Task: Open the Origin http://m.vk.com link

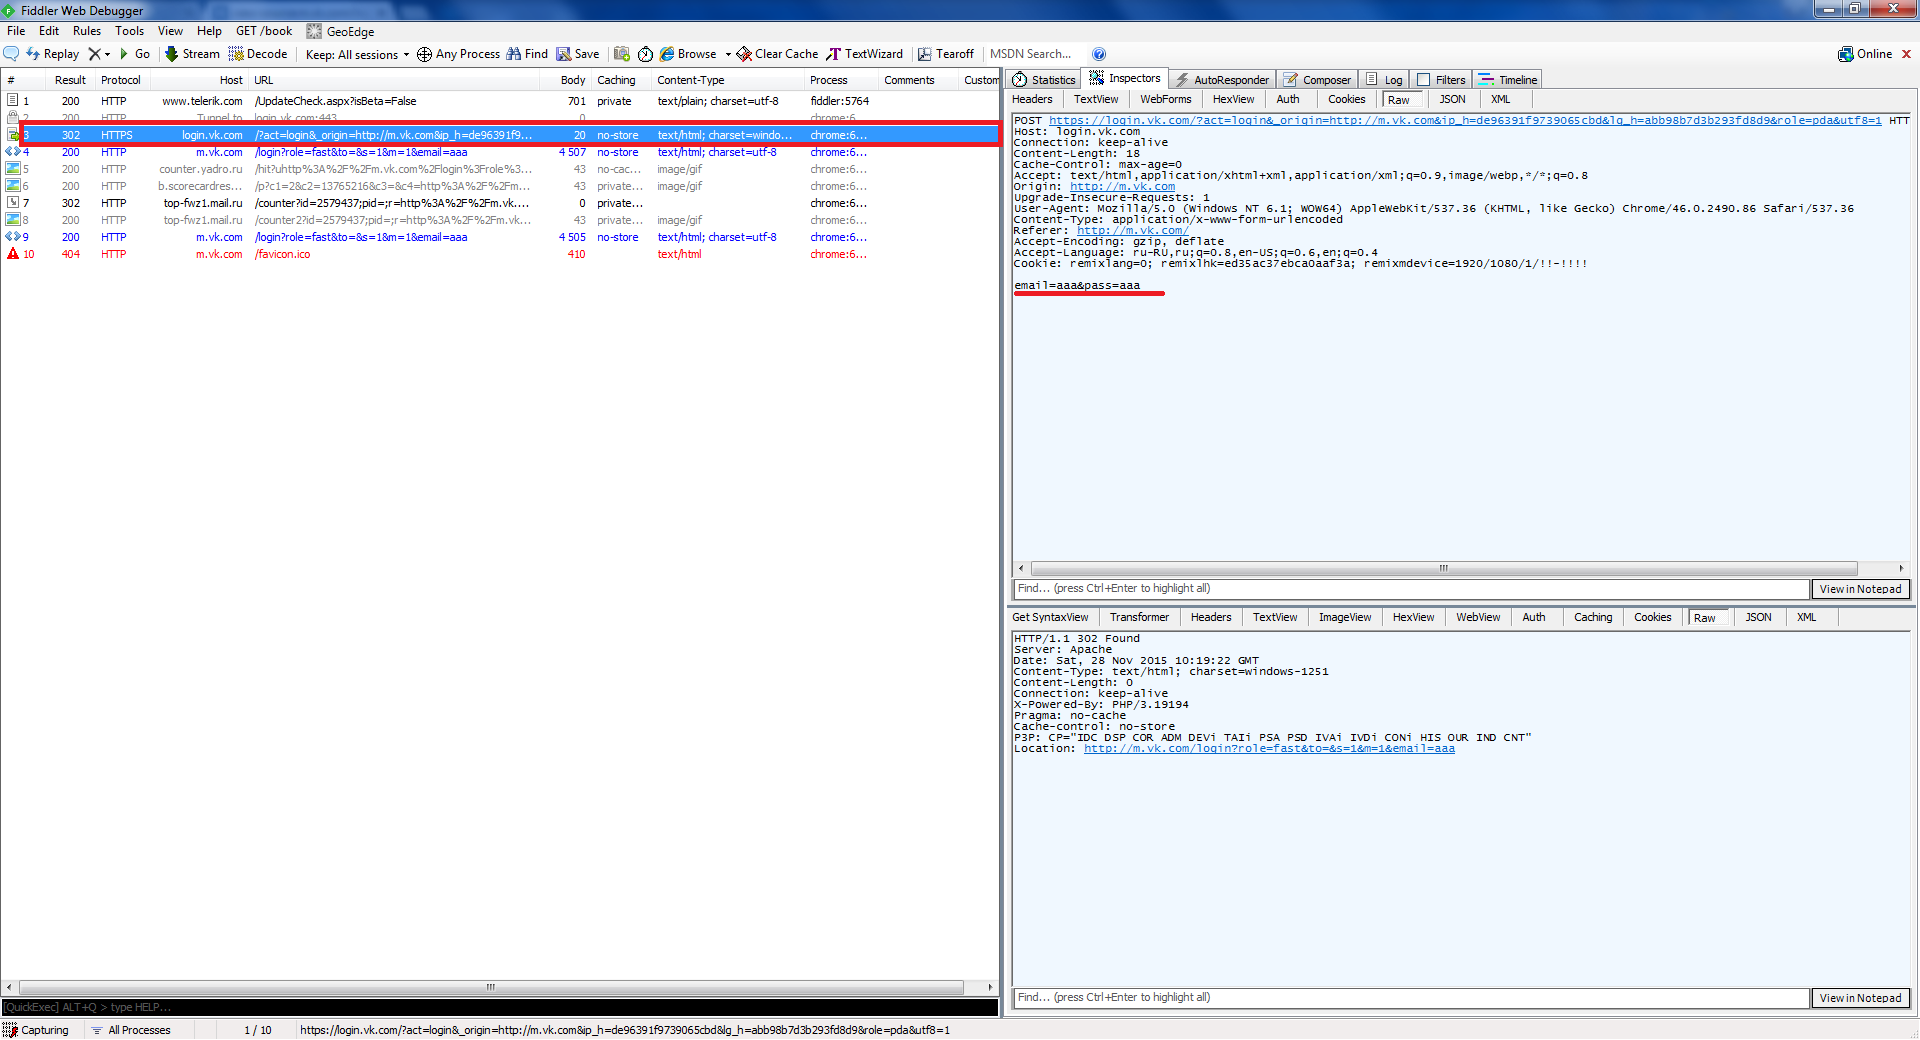Action: pyautogui.click(x=1122, y=186)
